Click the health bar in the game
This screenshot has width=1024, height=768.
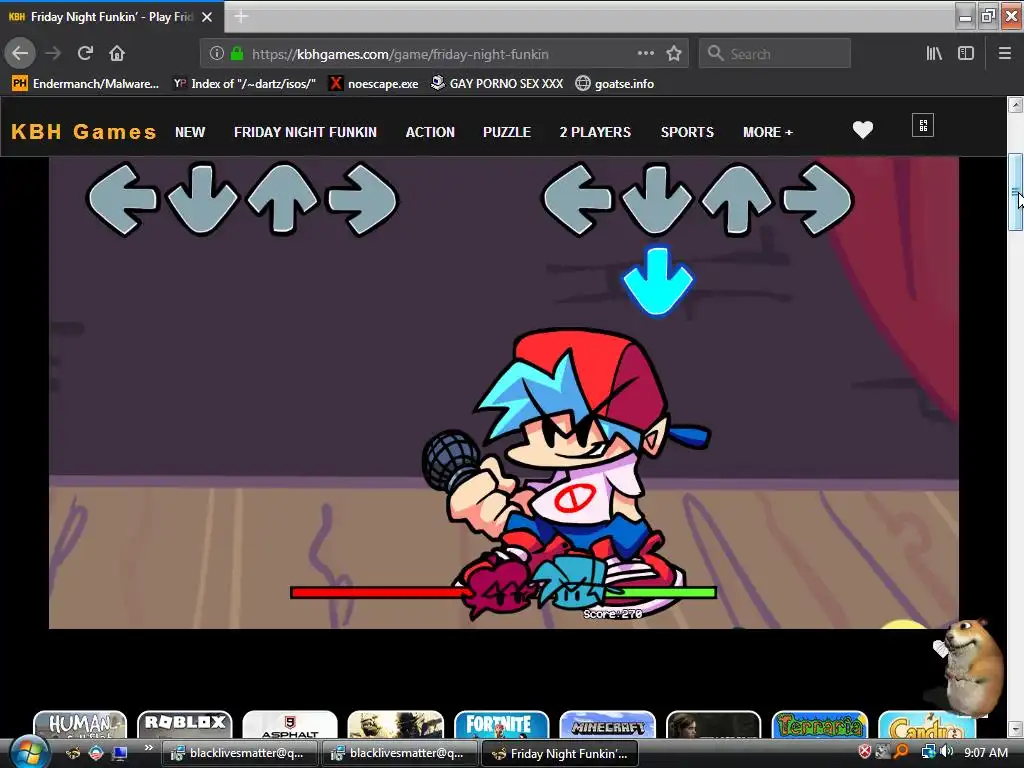click(x=504, y=592)
